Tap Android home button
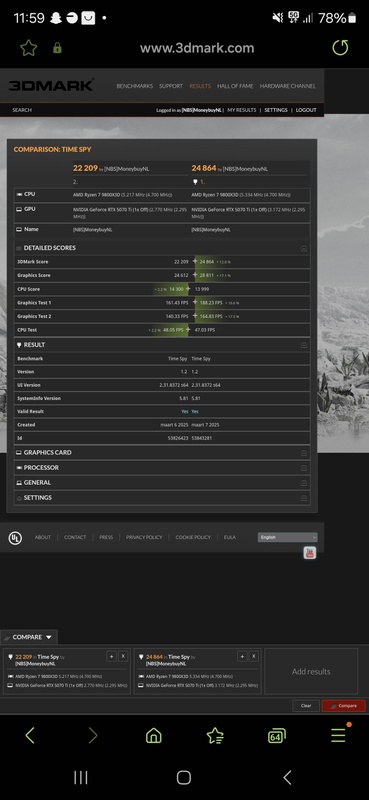369x800 pixels. coord(184,778)
